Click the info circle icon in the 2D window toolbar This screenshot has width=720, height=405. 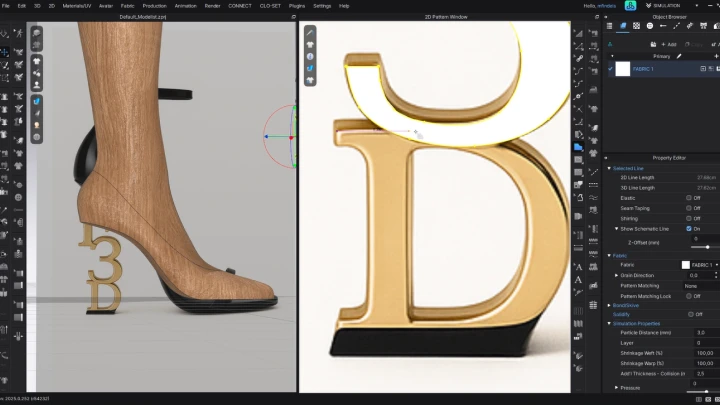tap(310, 56)
